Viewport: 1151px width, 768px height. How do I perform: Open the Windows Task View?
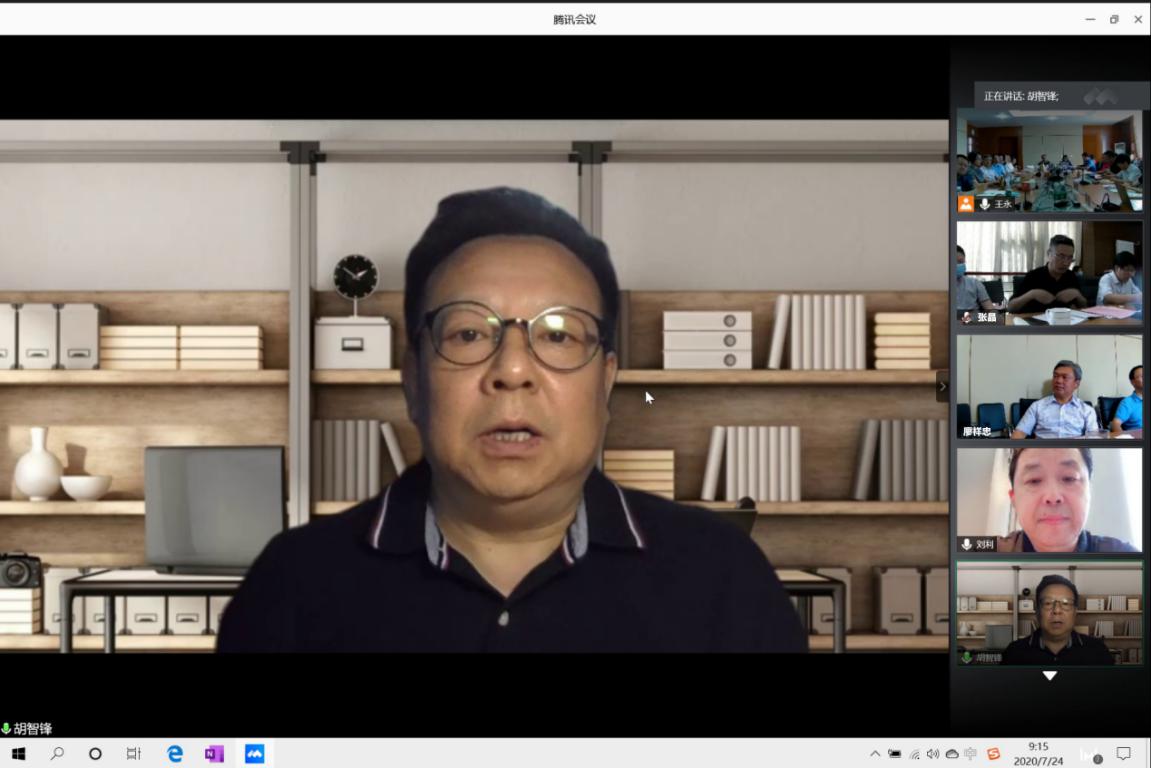pyautogui.click(x=134, y=754)
